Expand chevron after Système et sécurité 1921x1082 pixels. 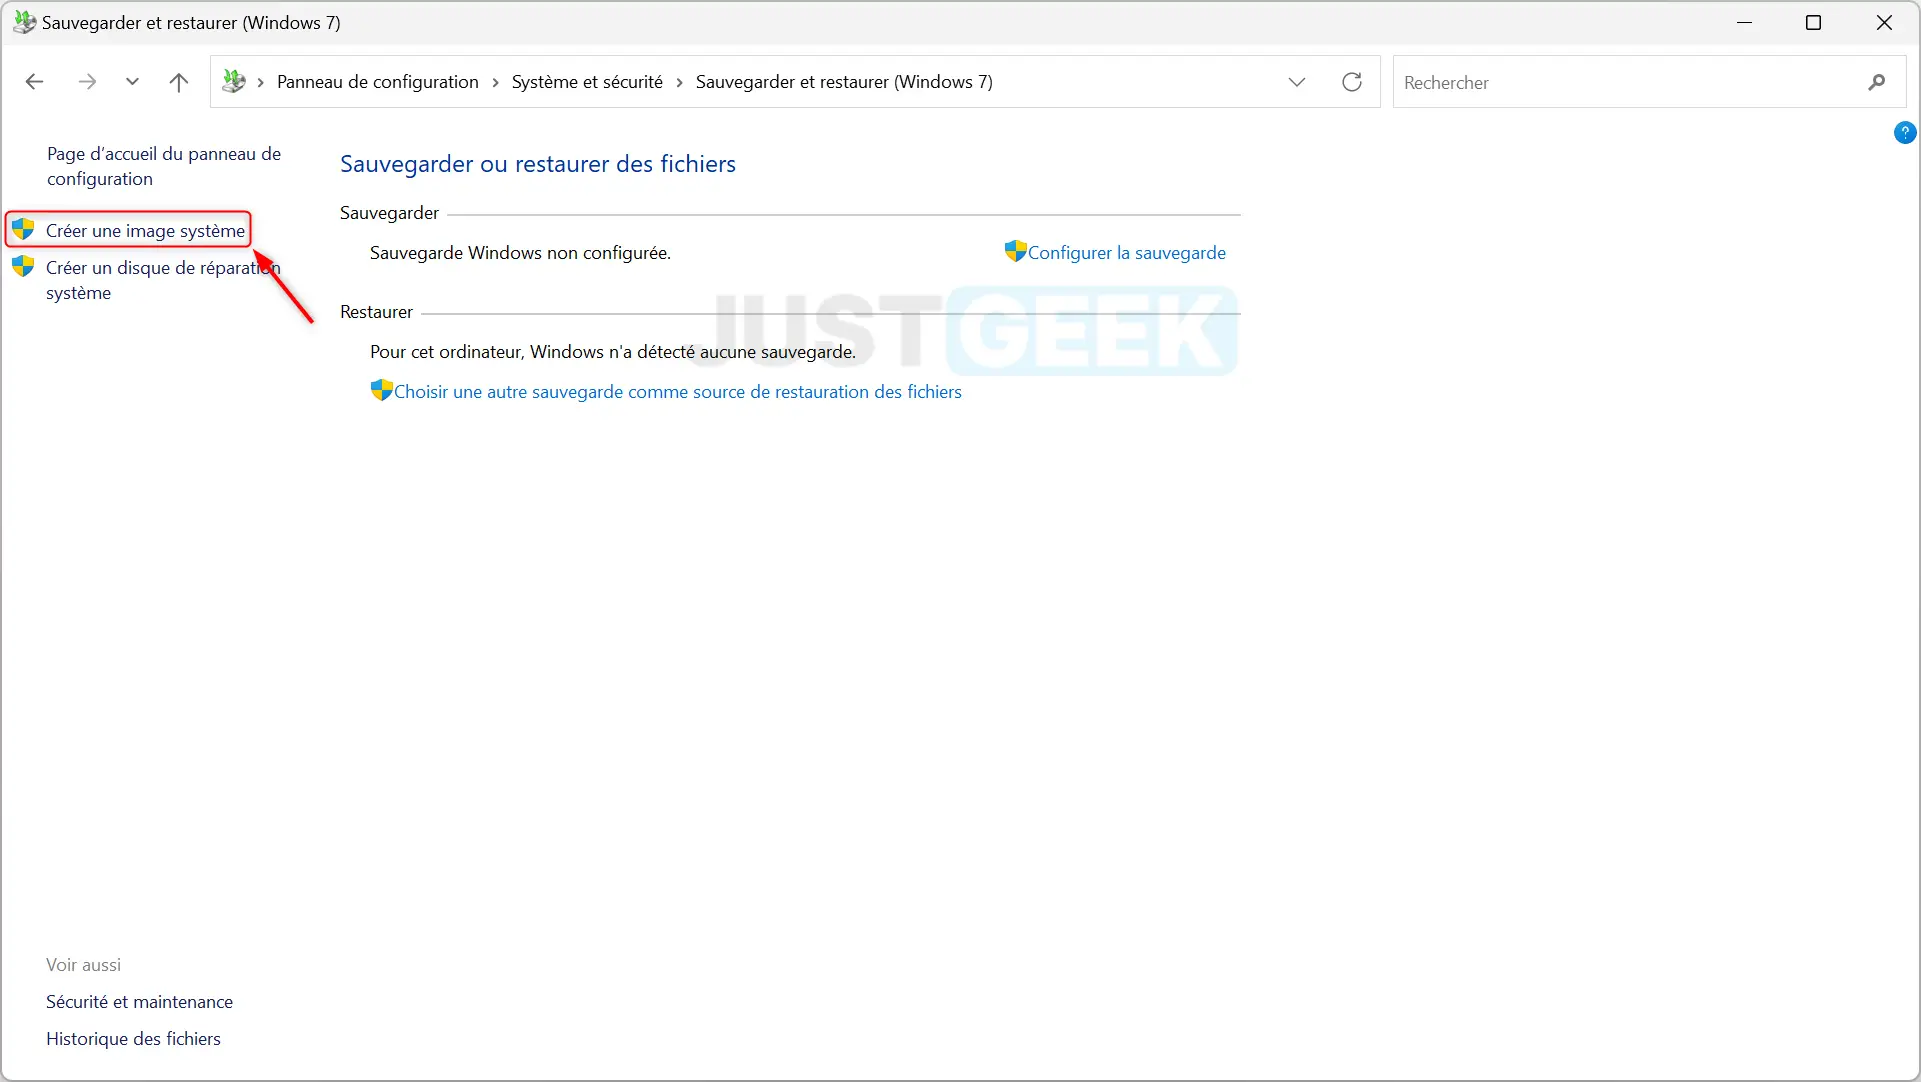(x=679, y=83)
